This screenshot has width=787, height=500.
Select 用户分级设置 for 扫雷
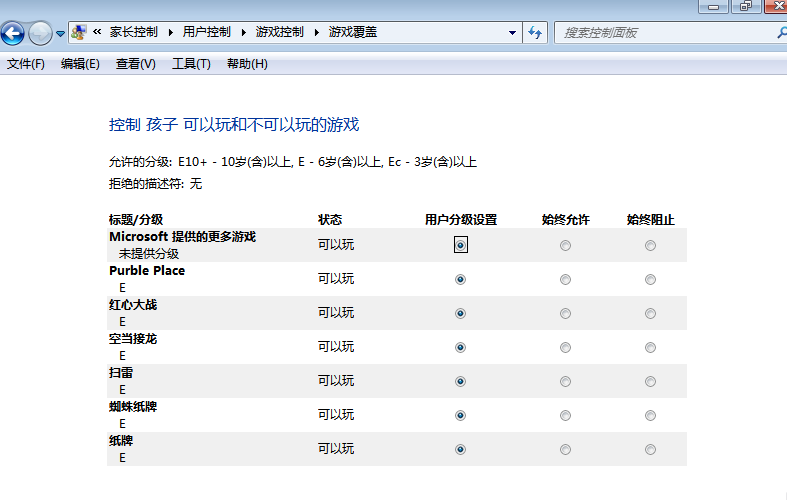click(x=460, y=382)
